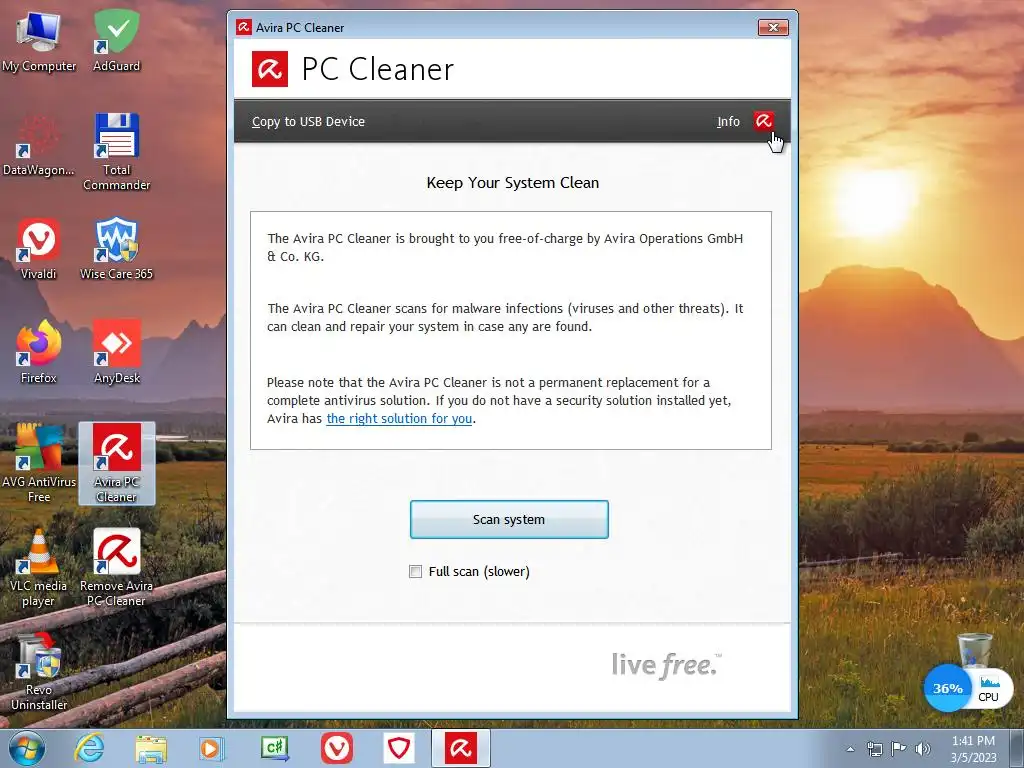
Task: Open network status tray icon
Action: (874, 749)
